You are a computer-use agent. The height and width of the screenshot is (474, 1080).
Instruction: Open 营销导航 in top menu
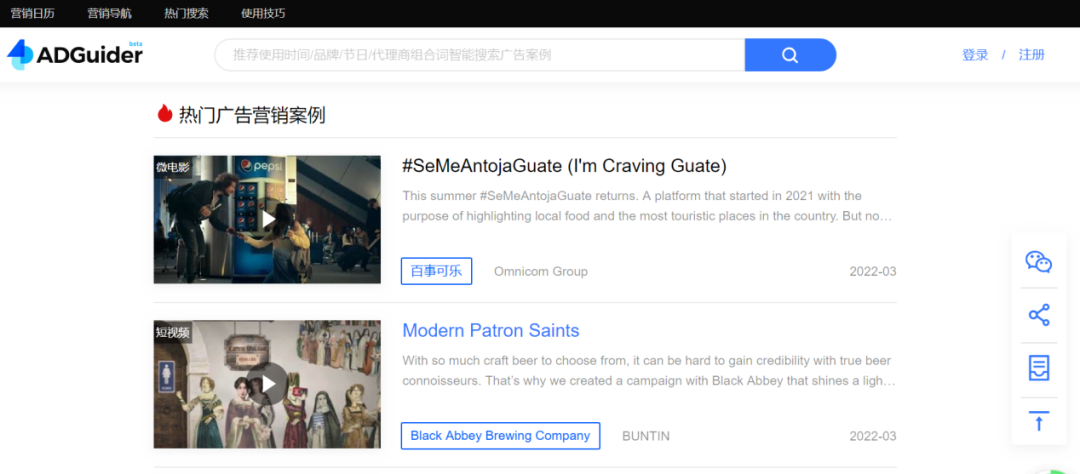coord(110,13)
